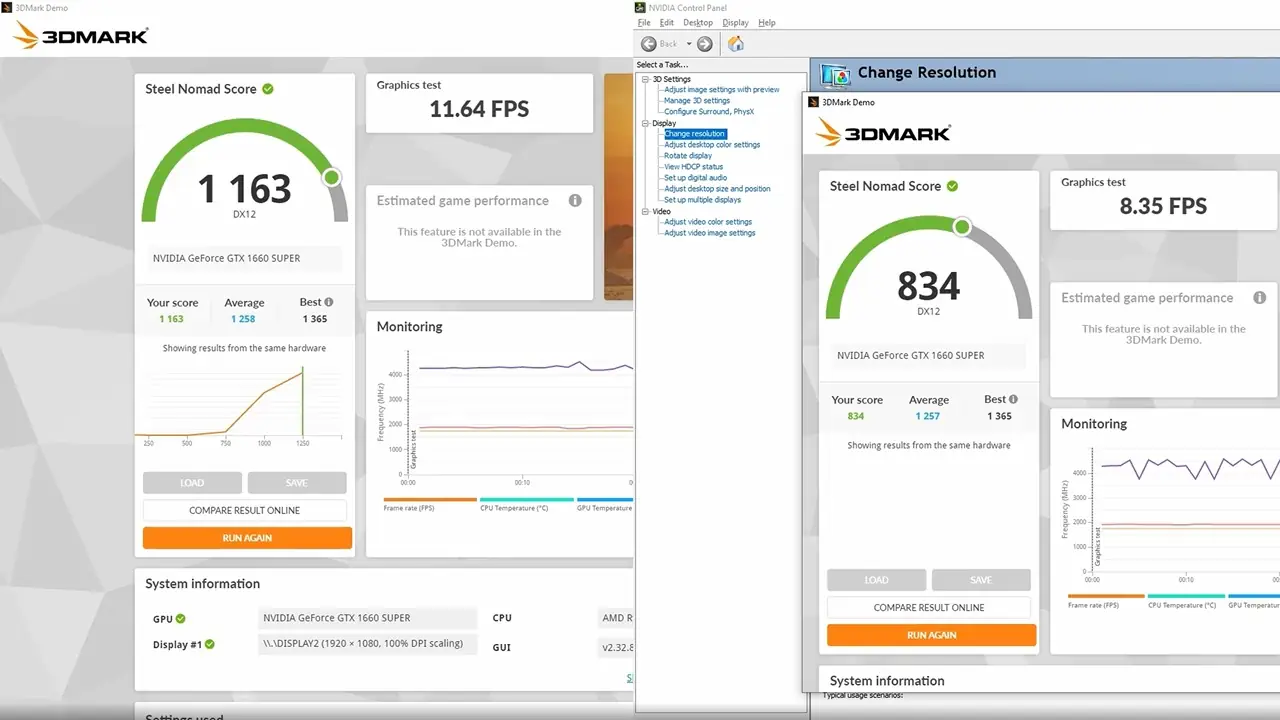Image resolution: width=1280 pixels, height=720 pixels.
Task: Select Set up digital audio task
Action: click(x=696, y=178)
